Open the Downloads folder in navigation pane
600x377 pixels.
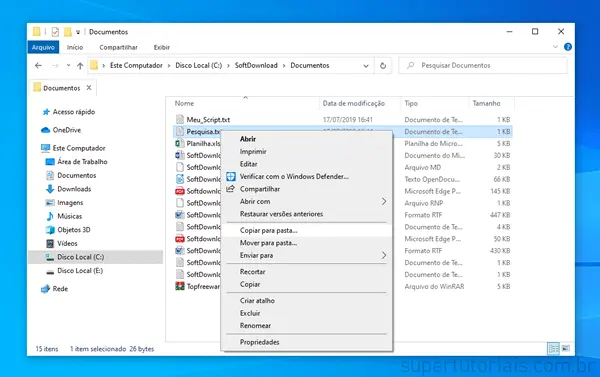74,189
